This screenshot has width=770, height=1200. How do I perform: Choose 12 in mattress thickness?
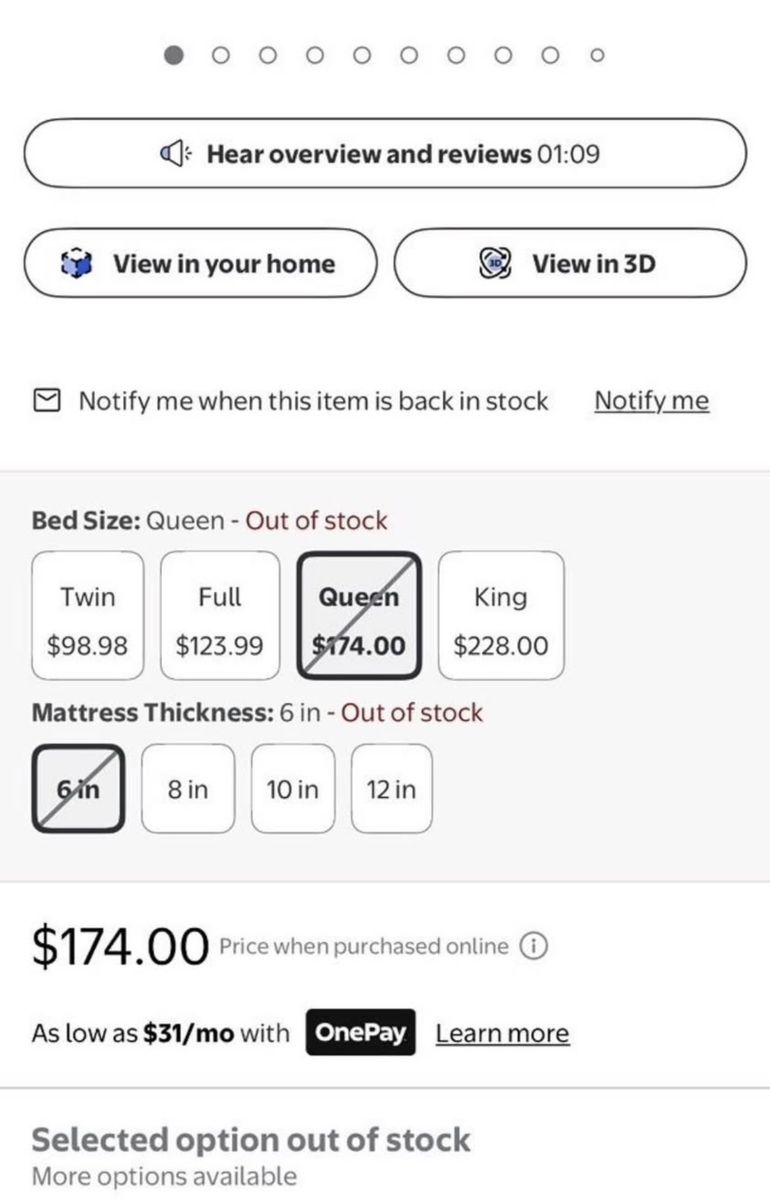pyautogui.click(x=391, y=788)
